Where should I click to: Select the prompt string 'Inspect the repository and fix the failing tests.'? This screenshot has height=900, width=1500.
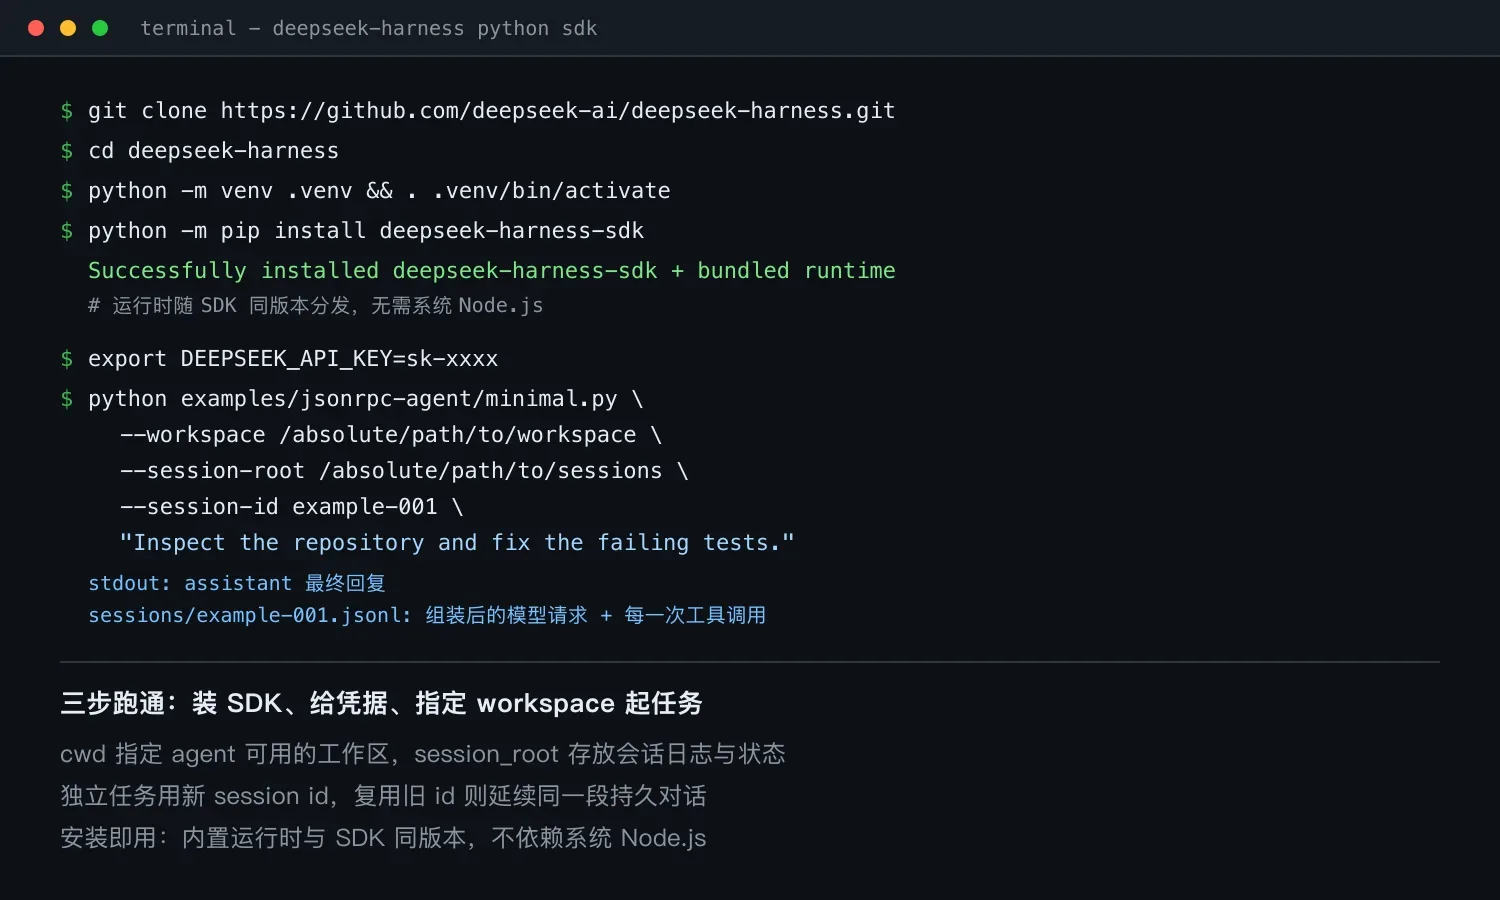(x=457, y=543)
